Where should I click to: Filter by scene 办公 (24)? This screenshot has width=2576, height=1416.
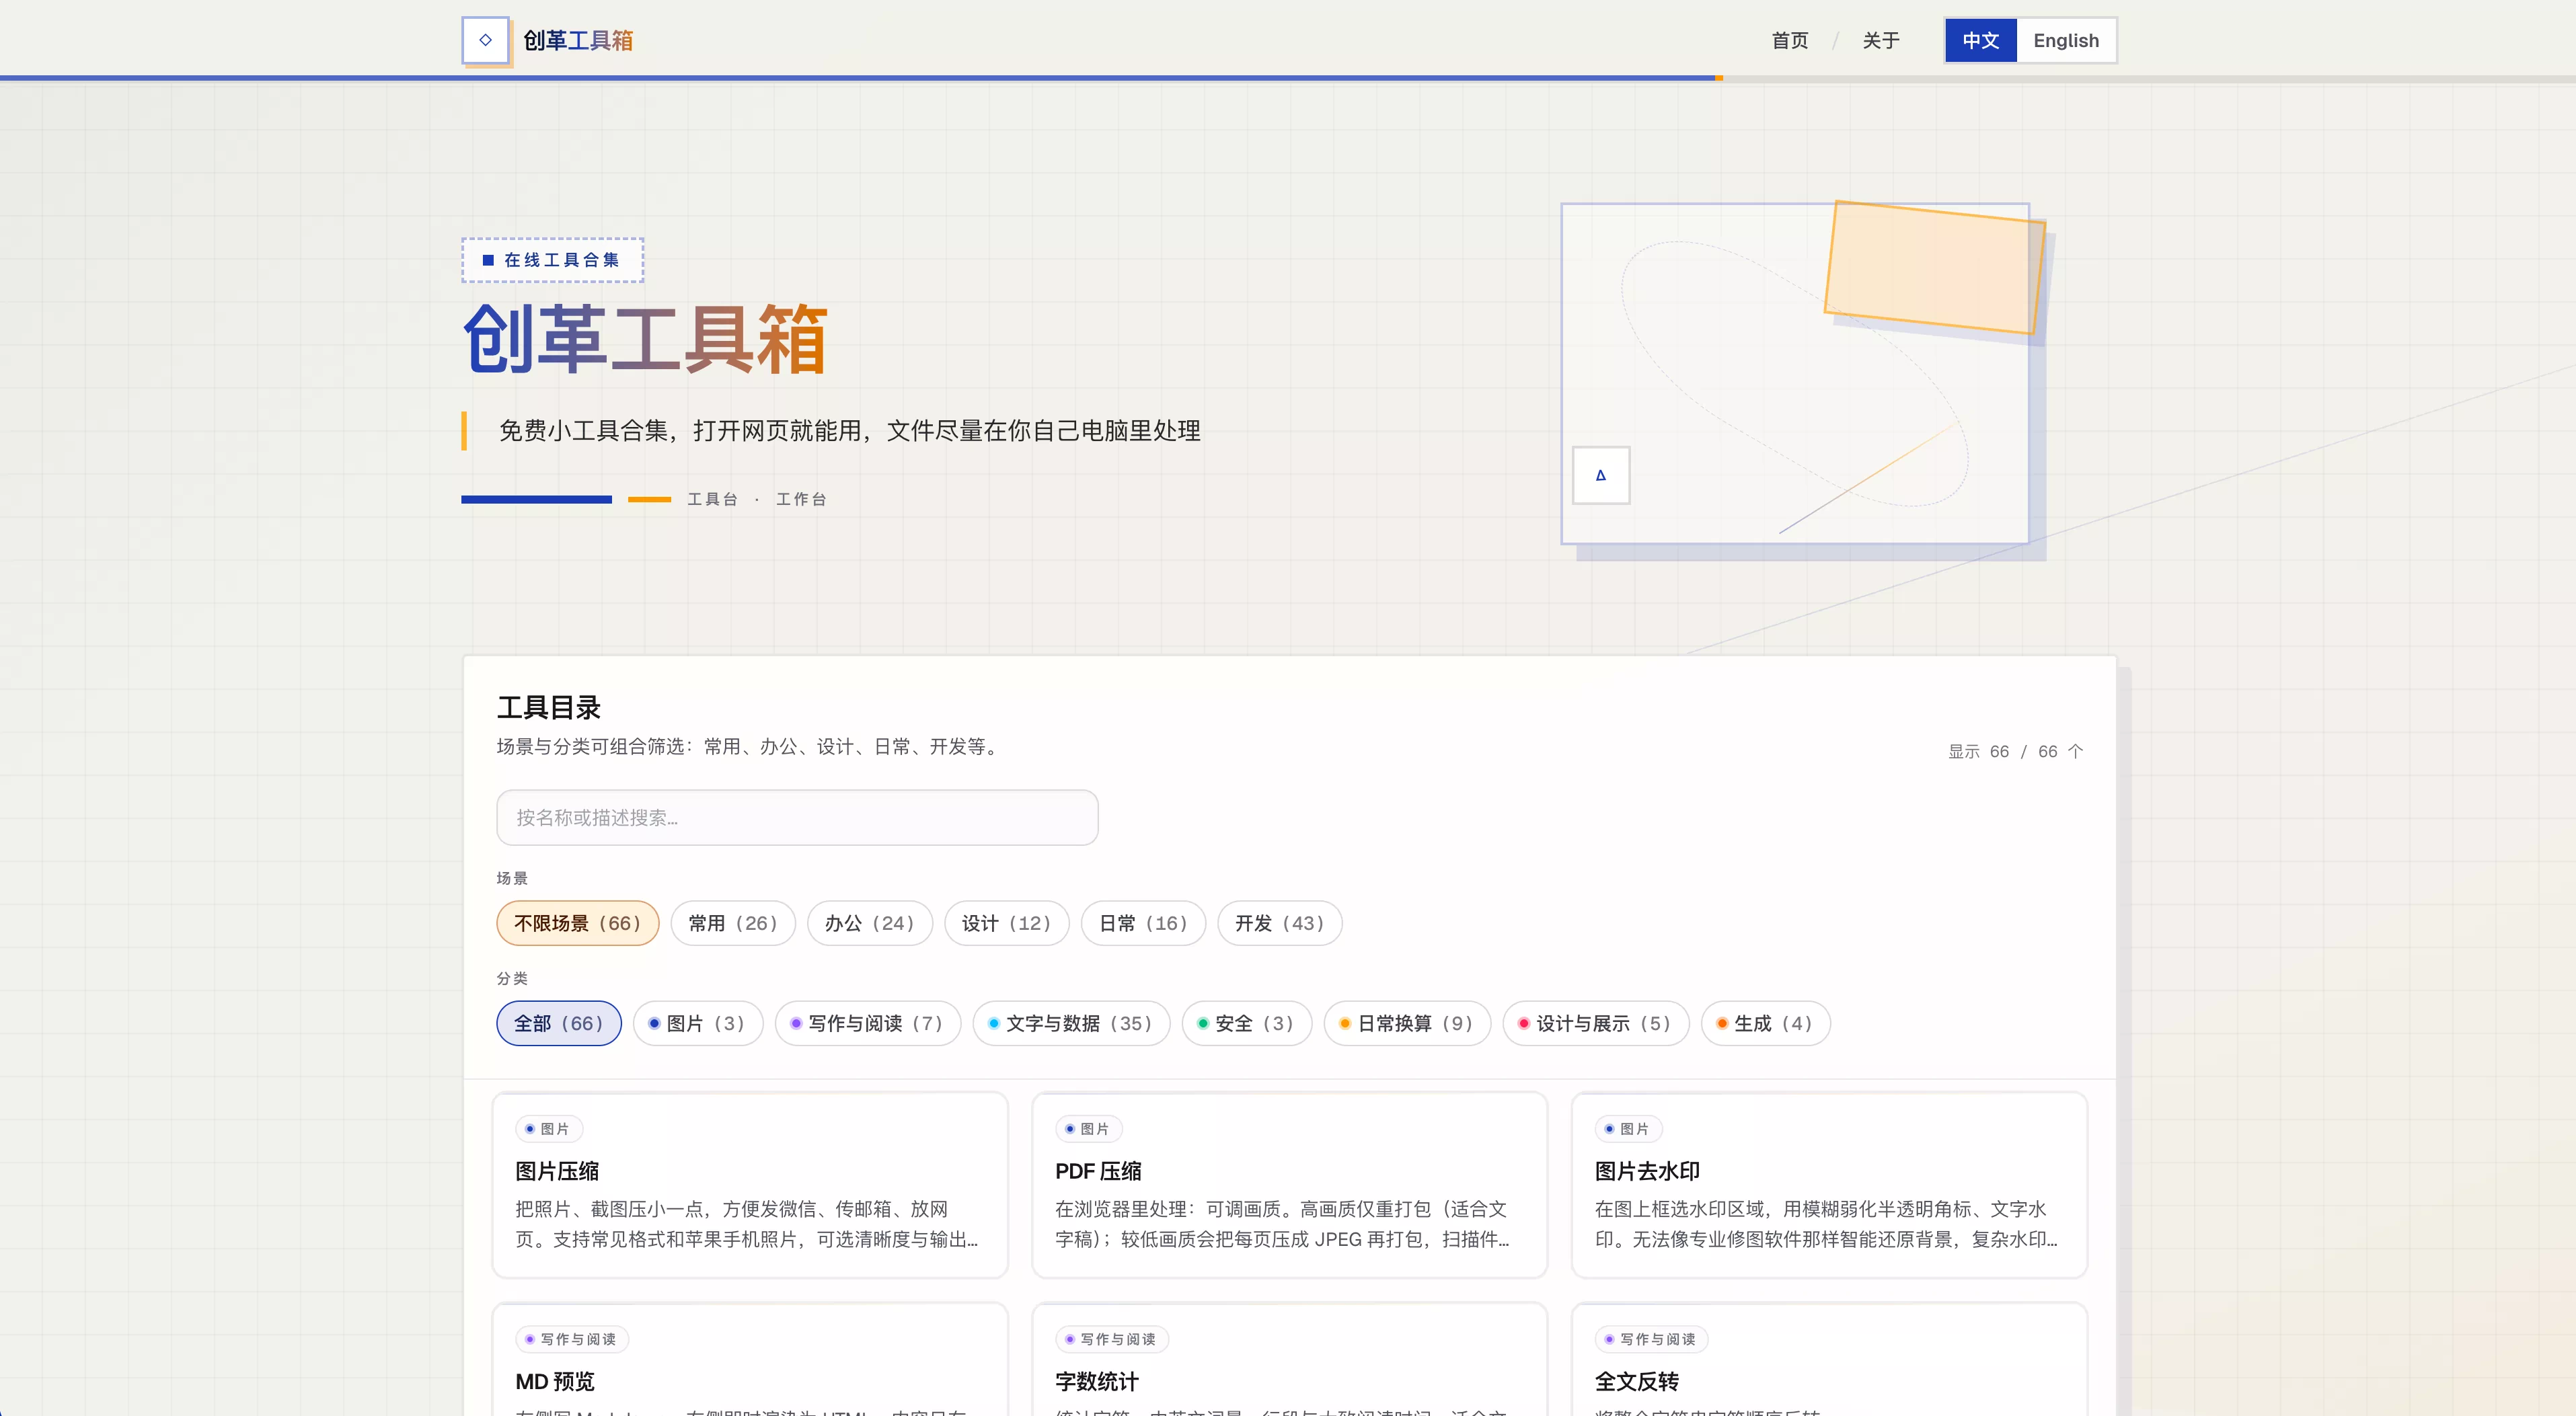869,923
